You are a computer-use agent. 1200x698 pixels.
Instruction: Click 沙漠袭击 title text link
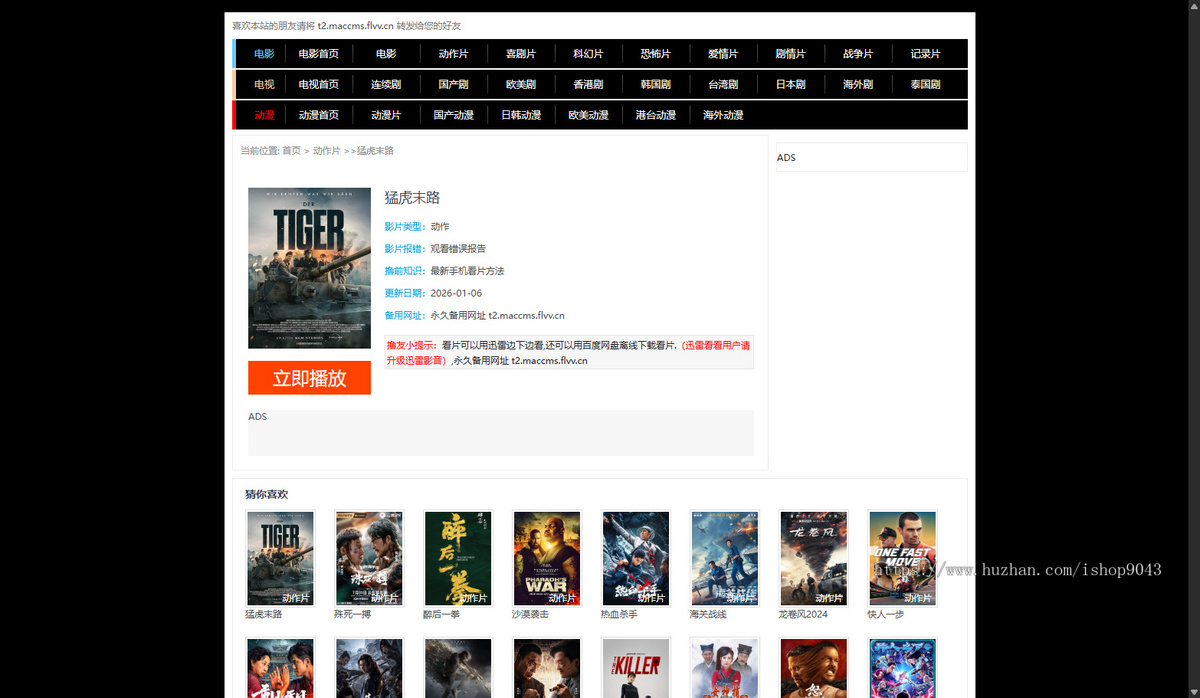[530, 614]
